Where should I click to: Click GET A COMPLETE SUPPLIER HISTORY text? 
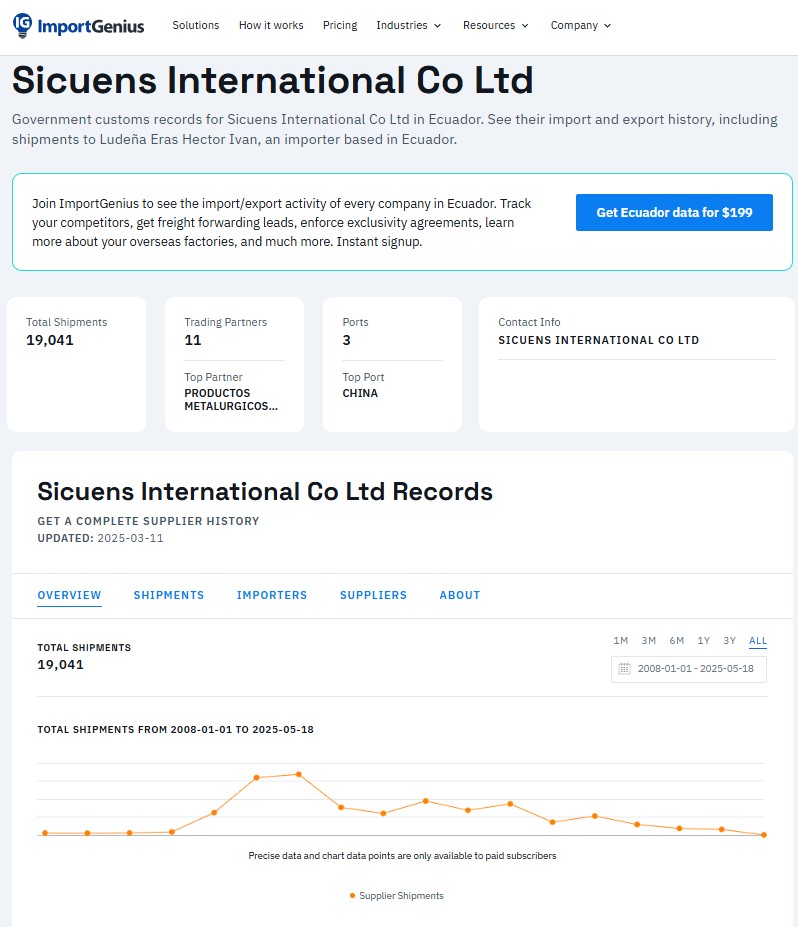[x=148, y=521]
